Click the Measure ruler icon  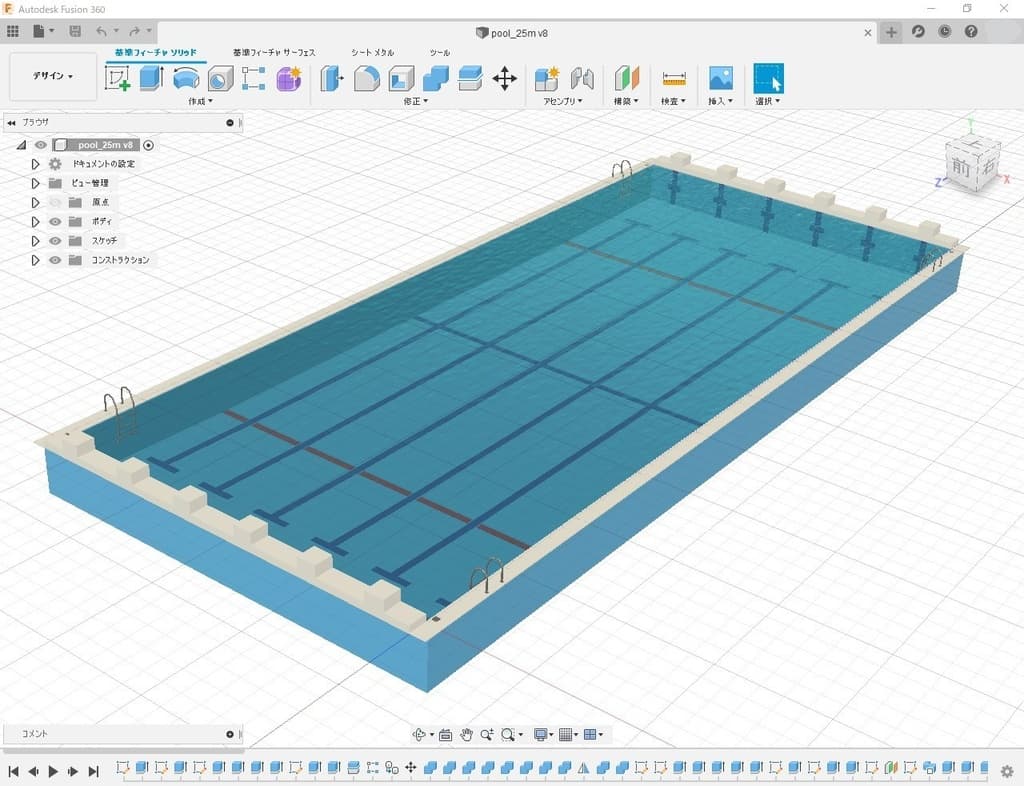point(674,78)
